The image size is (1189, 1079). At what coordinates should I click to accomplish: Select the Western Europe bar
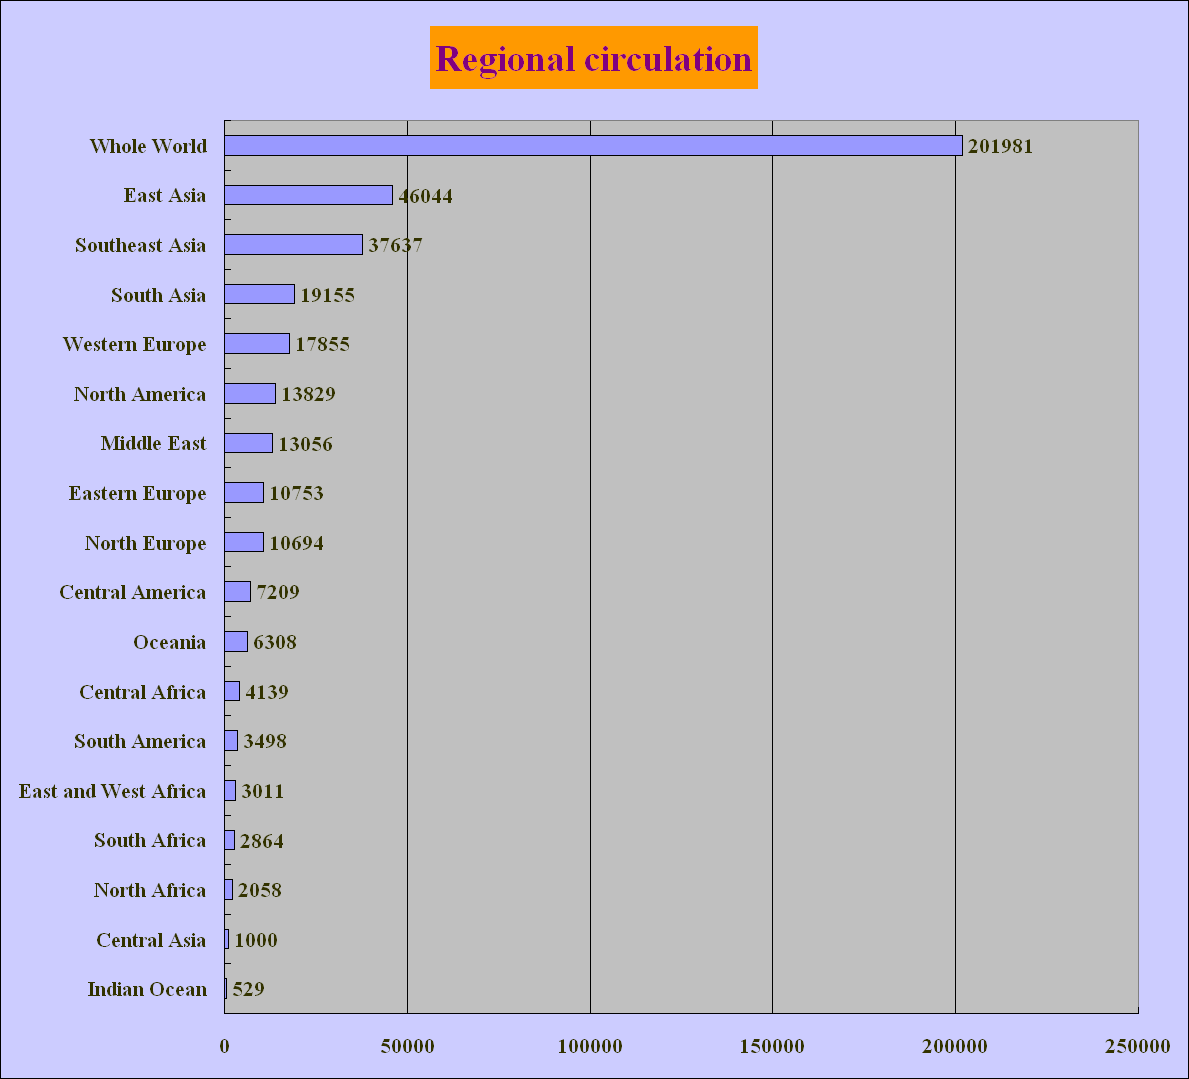257,344
